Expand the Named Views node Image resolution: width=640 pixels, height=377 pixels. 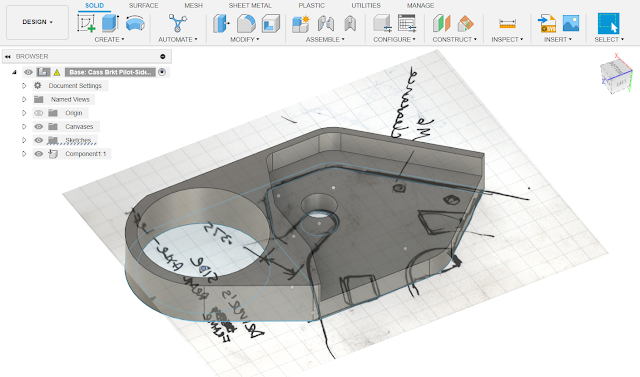(24, 99)
